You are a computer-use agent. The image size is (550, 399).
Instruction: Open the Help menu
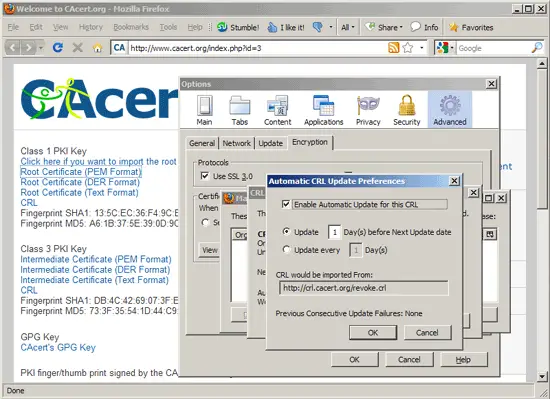(x=195, y=27)
